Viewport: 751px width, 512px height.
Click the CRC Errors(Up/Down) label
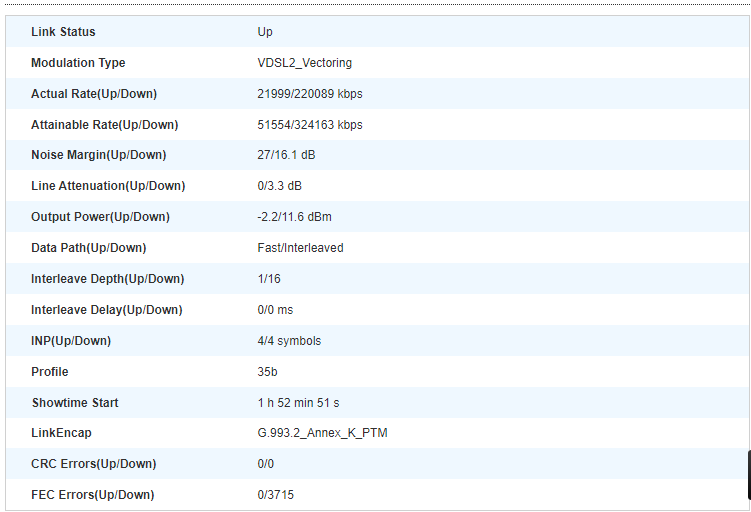coord(94,464)
